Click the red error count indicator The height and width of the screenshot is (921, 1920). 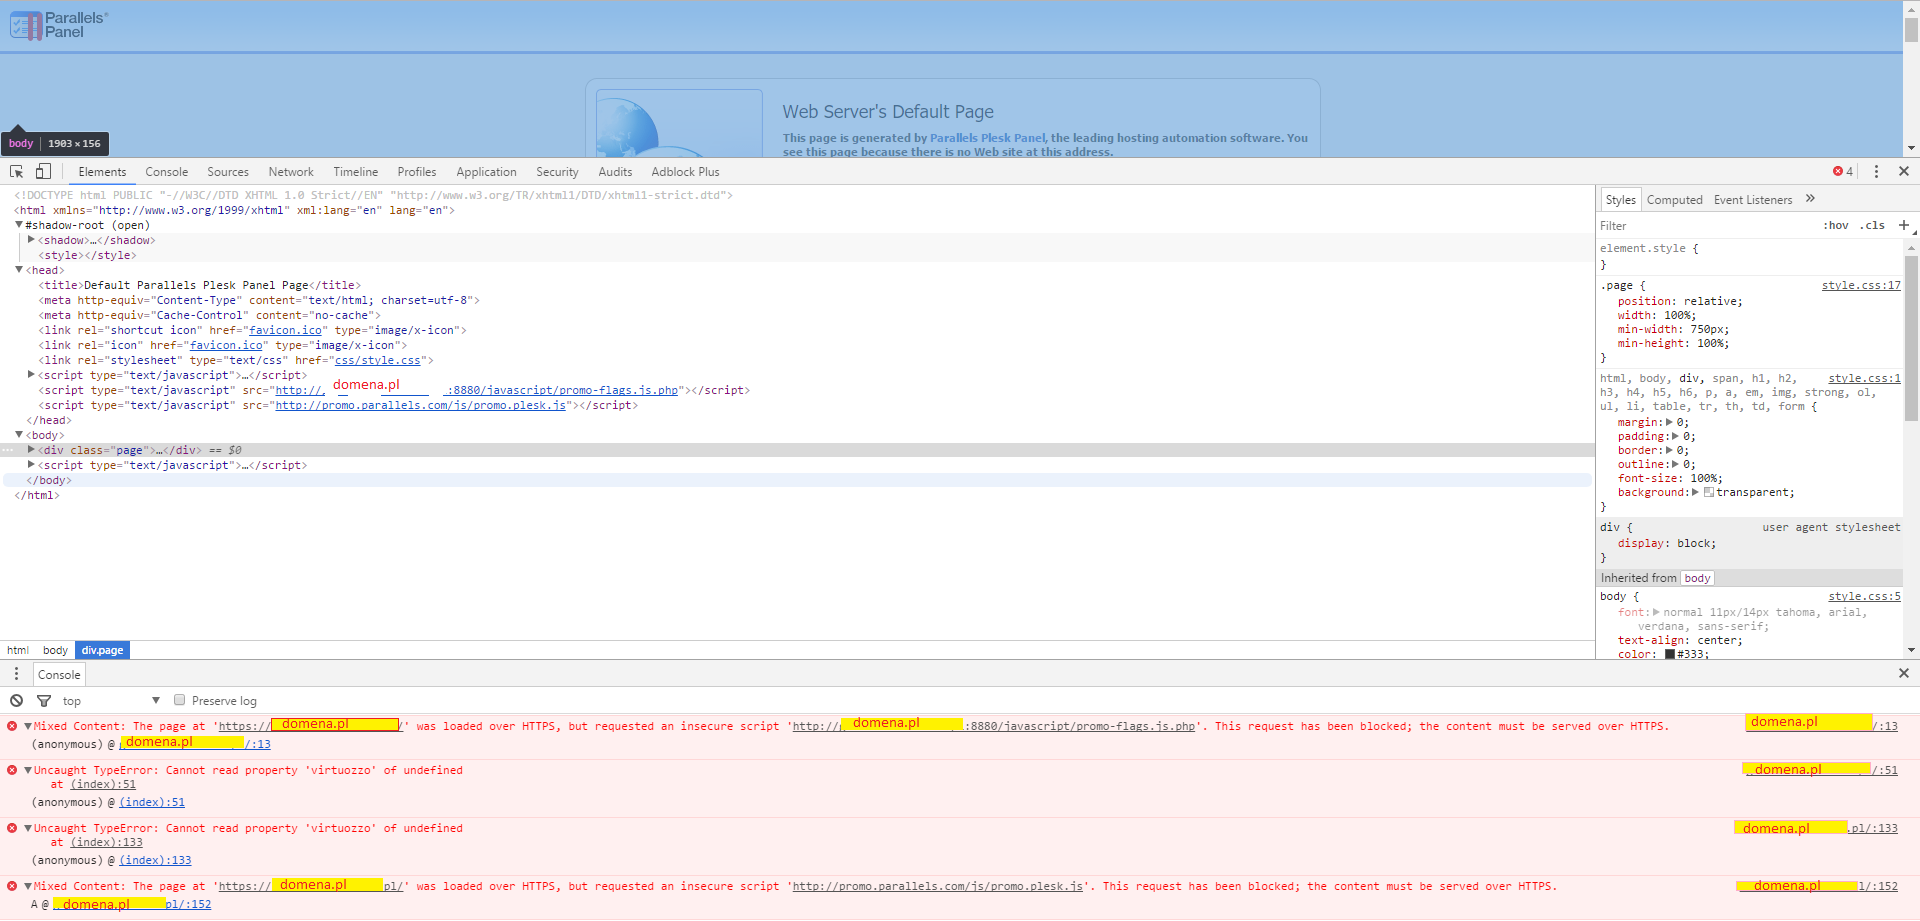pos(1842,172)
